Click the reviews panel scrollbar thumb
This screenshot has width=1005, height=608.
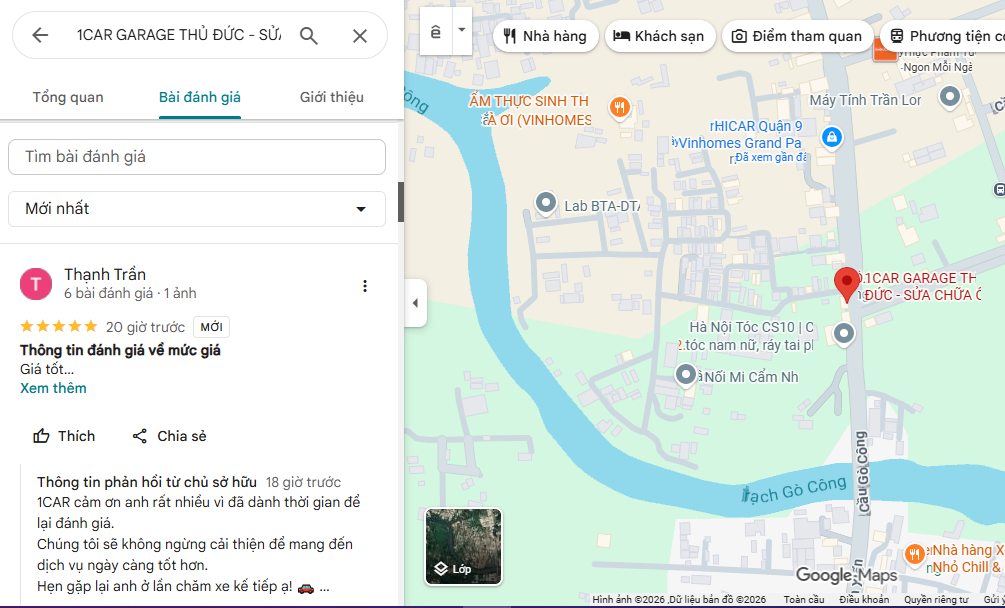click(x=401, y=202)
